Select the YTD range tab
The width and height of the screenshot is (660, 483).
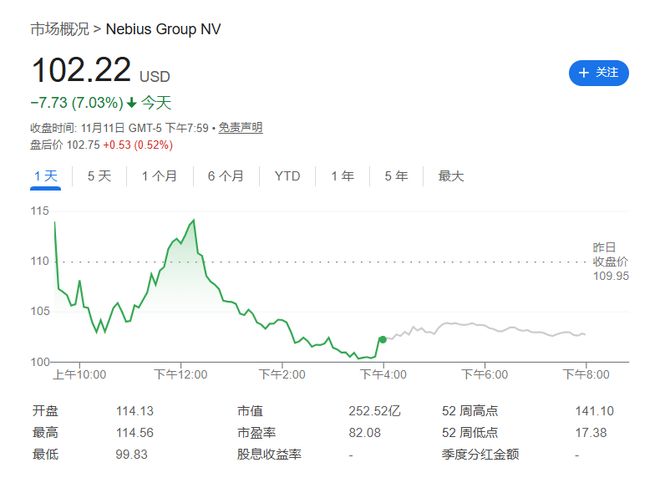point(287,176)
